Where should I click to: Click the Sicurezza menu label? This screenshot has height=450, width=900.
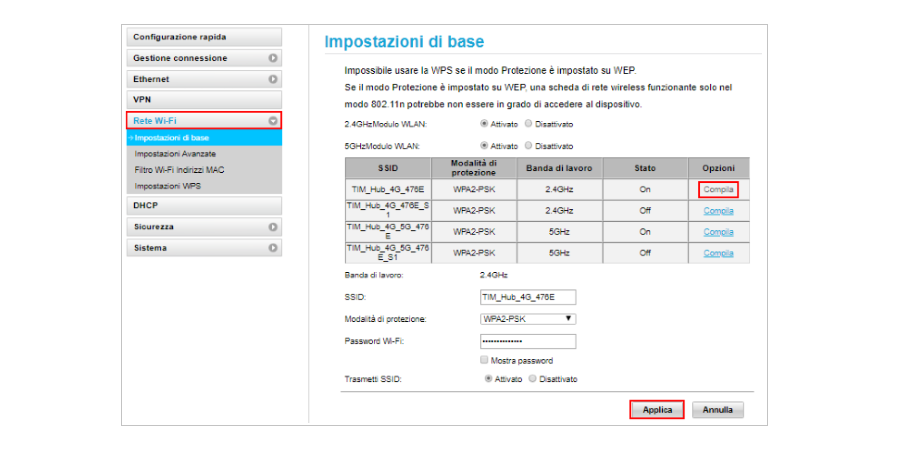pos(153,227)
